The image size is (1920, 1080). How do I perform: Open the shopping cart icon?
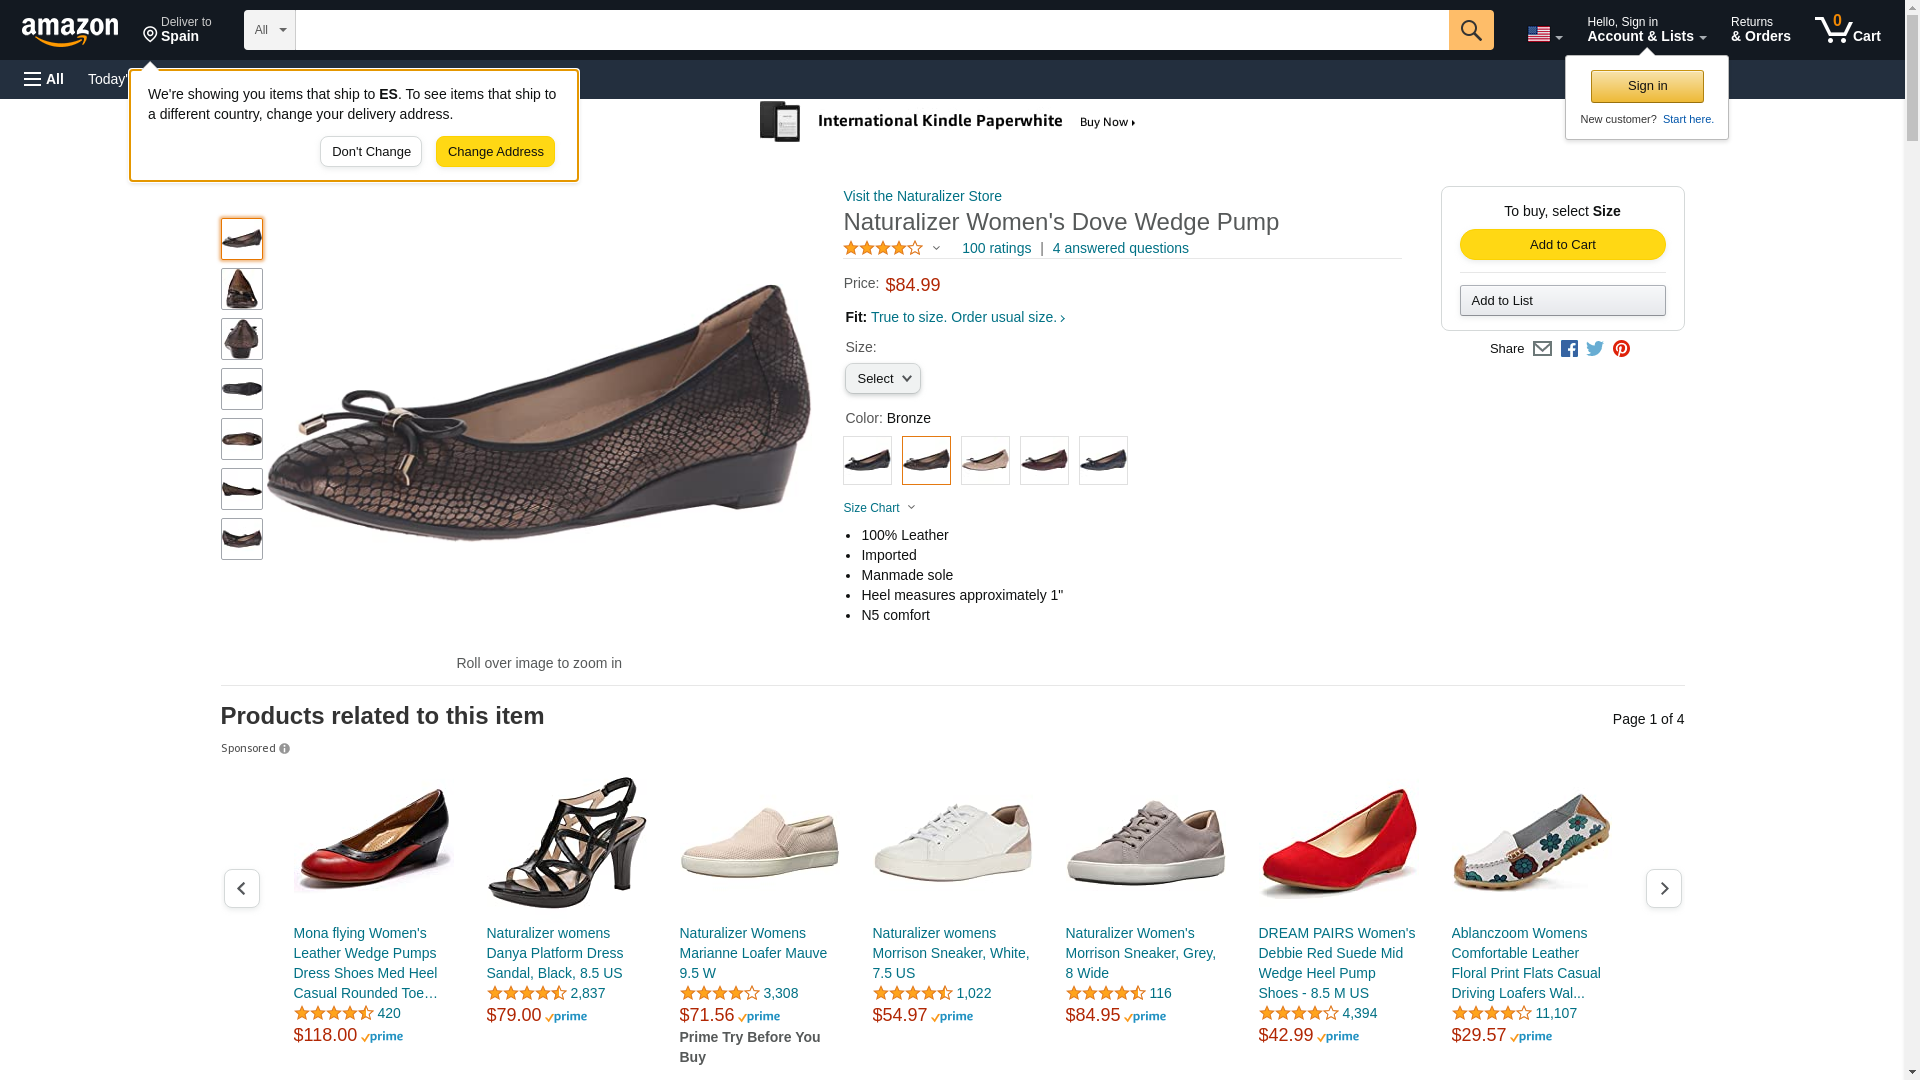[x=1847, y=30]
